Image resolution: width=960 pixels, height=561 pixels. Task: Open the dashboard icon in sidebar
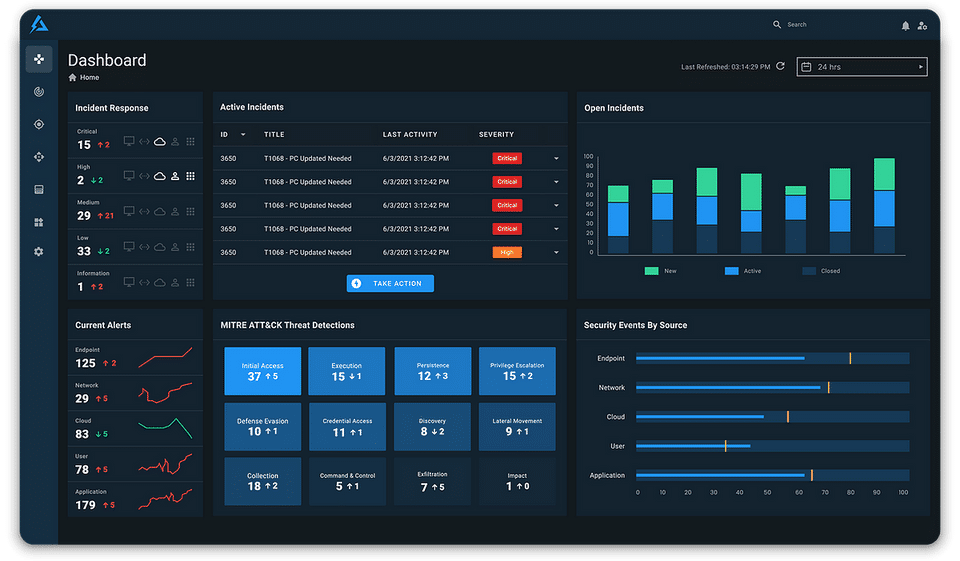pyautogui.click(x=39, y=59)
